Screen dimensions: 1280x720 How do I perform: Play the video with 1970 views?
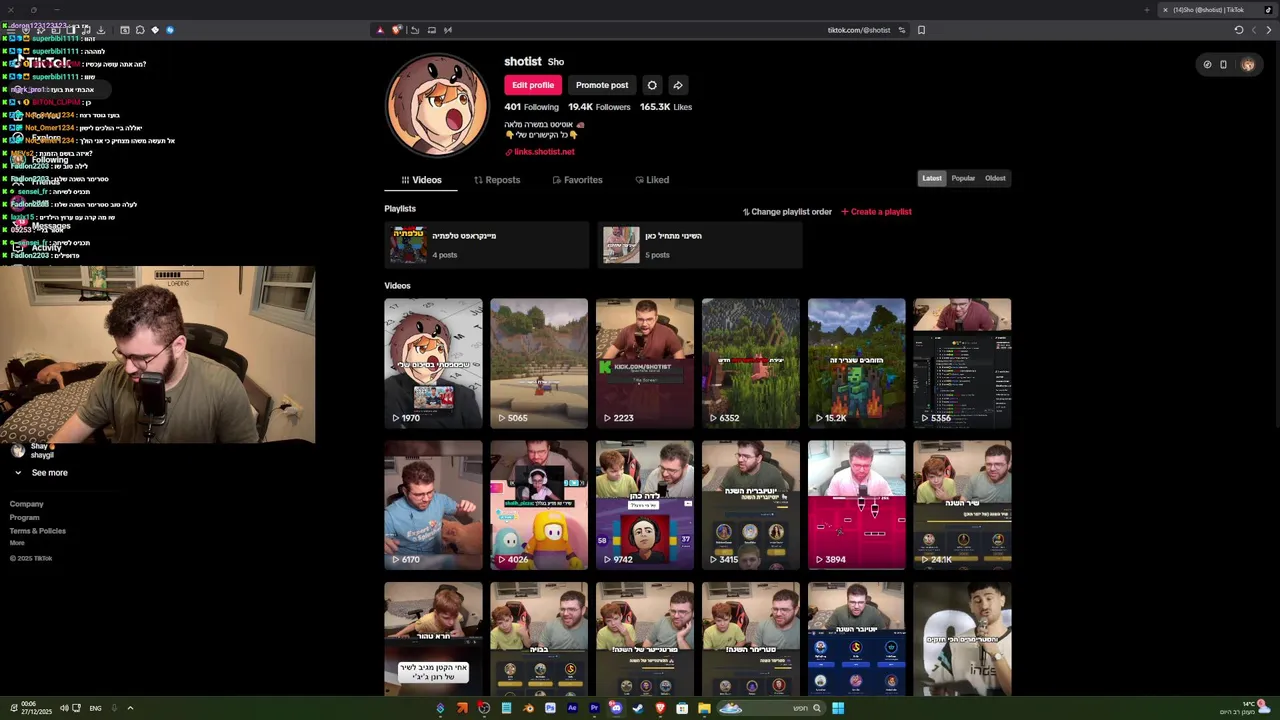(433, 363)
